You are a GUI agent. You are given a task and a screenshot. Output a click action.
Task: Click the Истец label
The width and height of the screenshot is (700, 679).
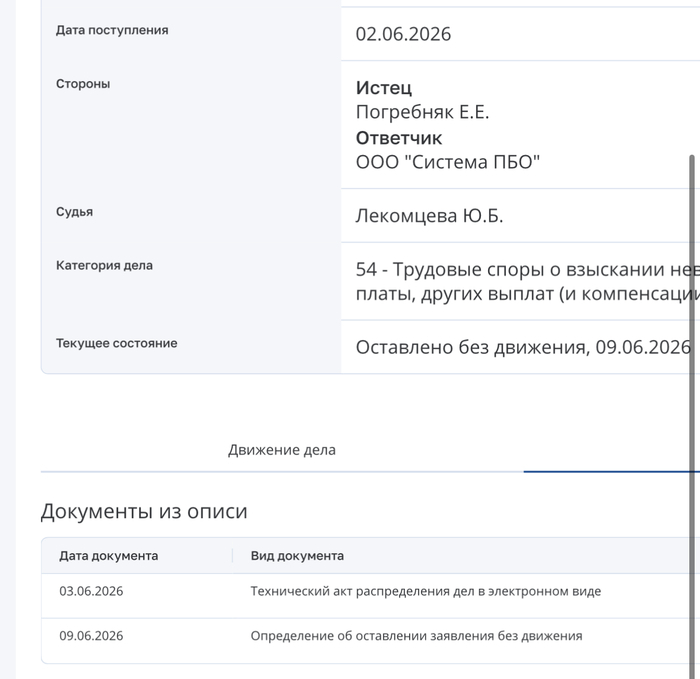coord(383,88)
